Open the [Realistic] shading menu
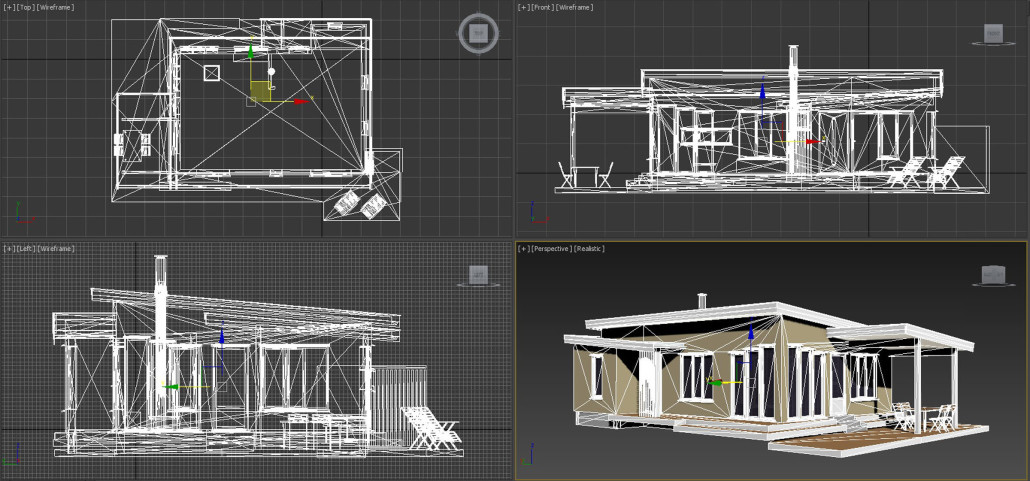Screen dimensions: 1030x481 (589, 248)
